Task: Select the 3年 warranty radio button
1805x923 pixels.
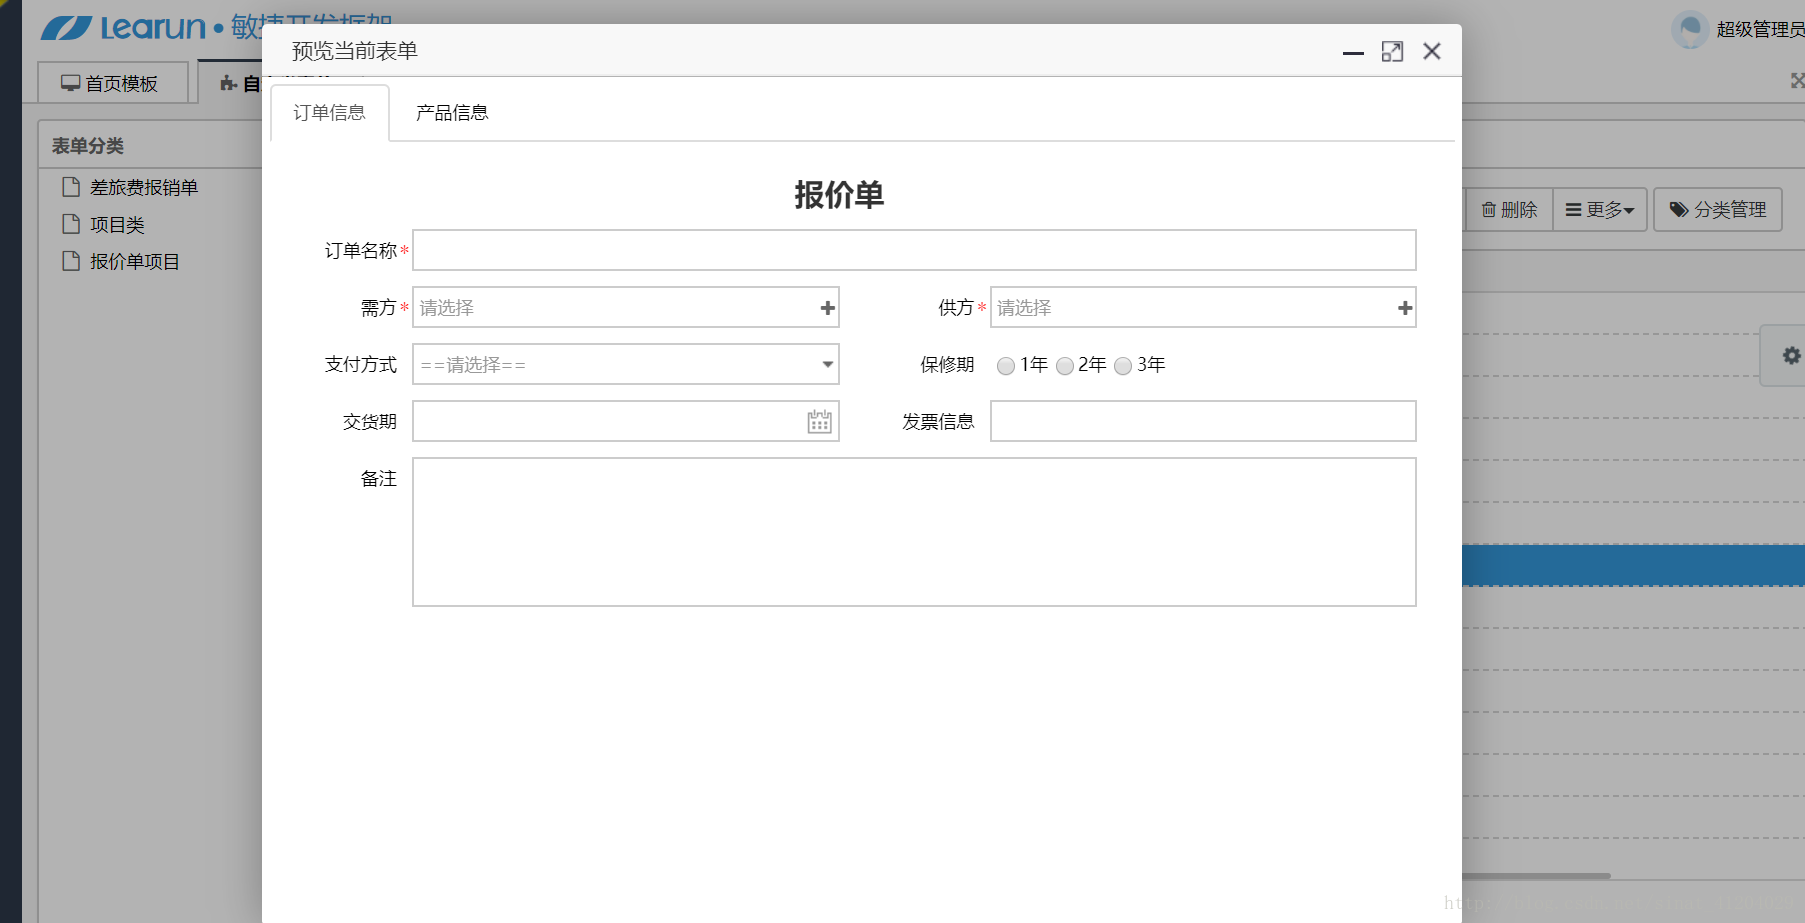Action: pyautogui.click(x=1123, y=366)
